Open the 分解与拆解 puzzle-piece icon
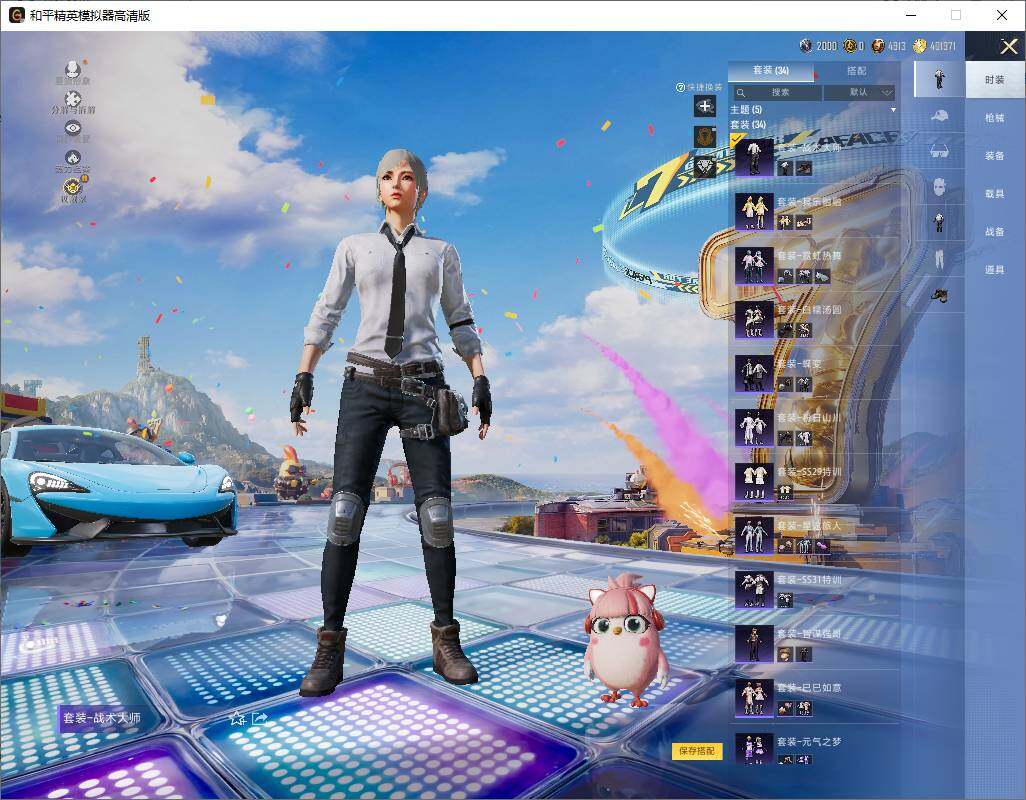The image size is (1026, 800). 73,99
